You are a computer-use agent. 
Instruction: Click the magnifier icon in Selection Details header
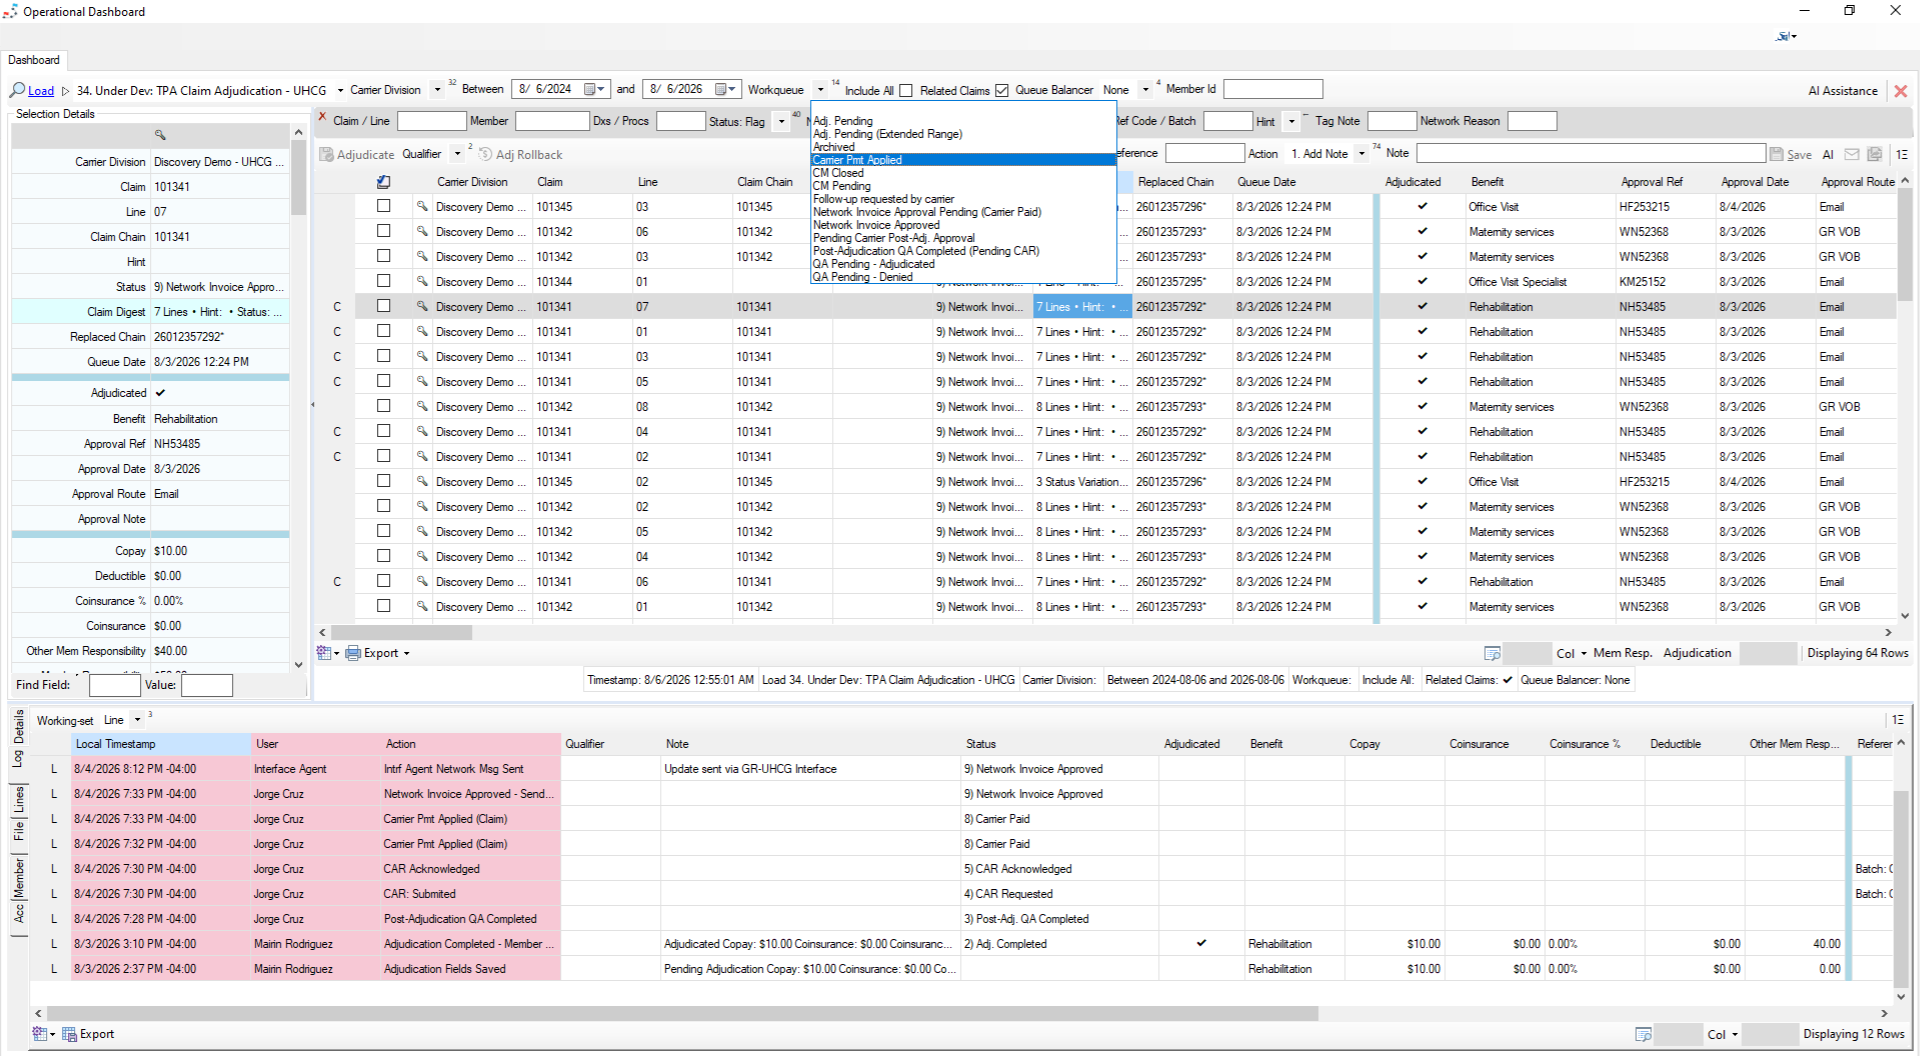pyautogui.click(x=160, y=135)
